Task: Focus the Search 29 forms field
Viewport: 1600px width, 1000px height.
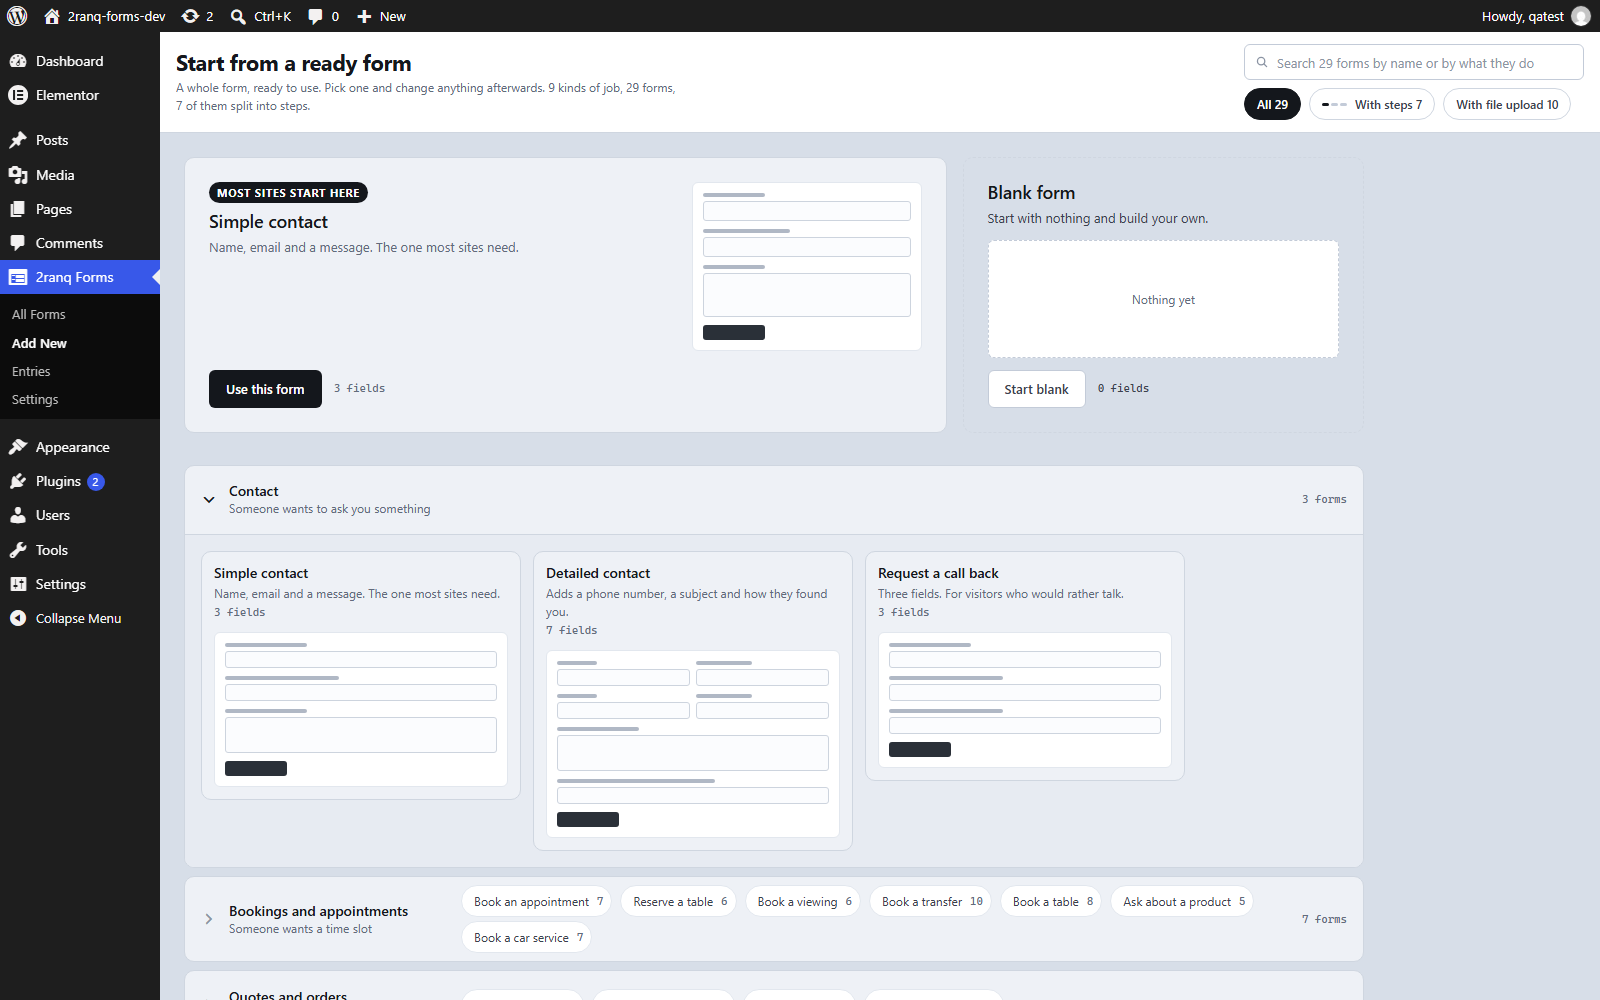Action: (x=1413, y=62)
